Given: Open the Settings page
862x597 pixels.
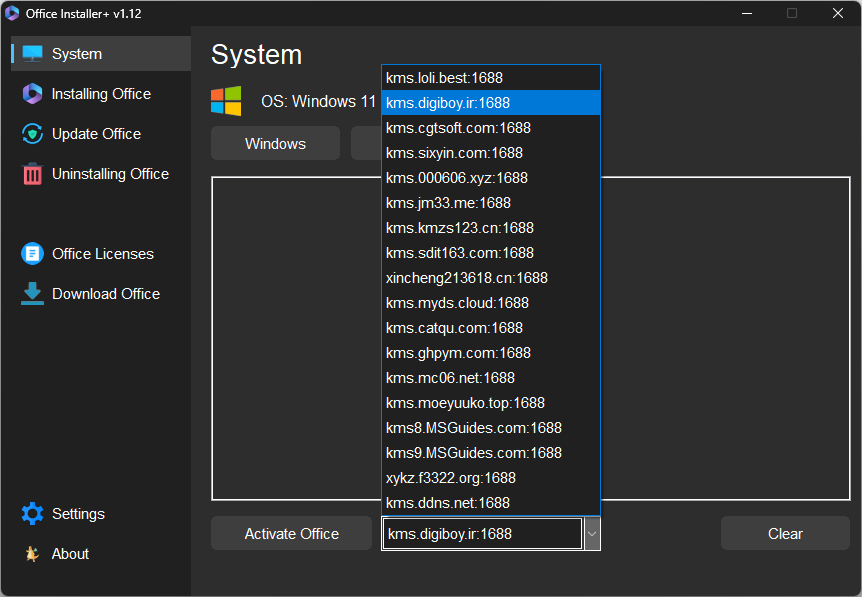Looking at the screenshot, I should pyautogui.click(x=101, y=513).
